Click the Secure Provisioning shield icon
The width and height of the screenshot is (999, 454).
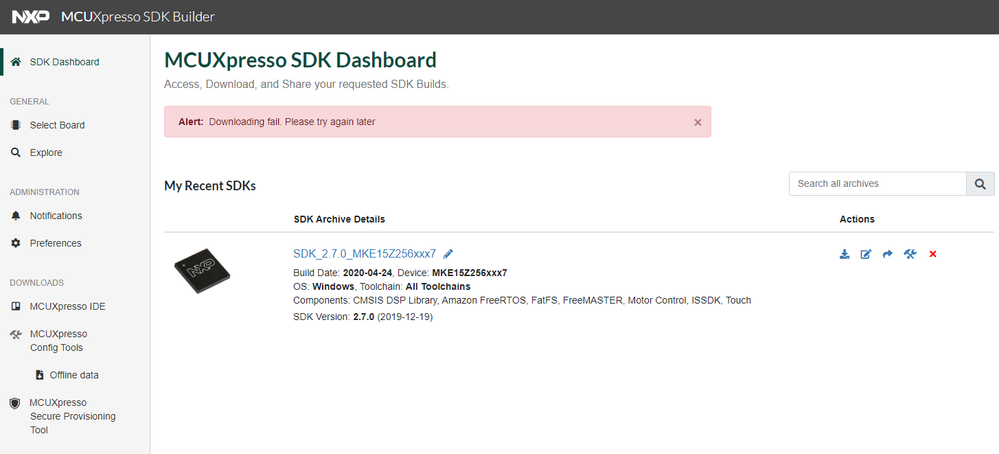[x=15, y=403]
